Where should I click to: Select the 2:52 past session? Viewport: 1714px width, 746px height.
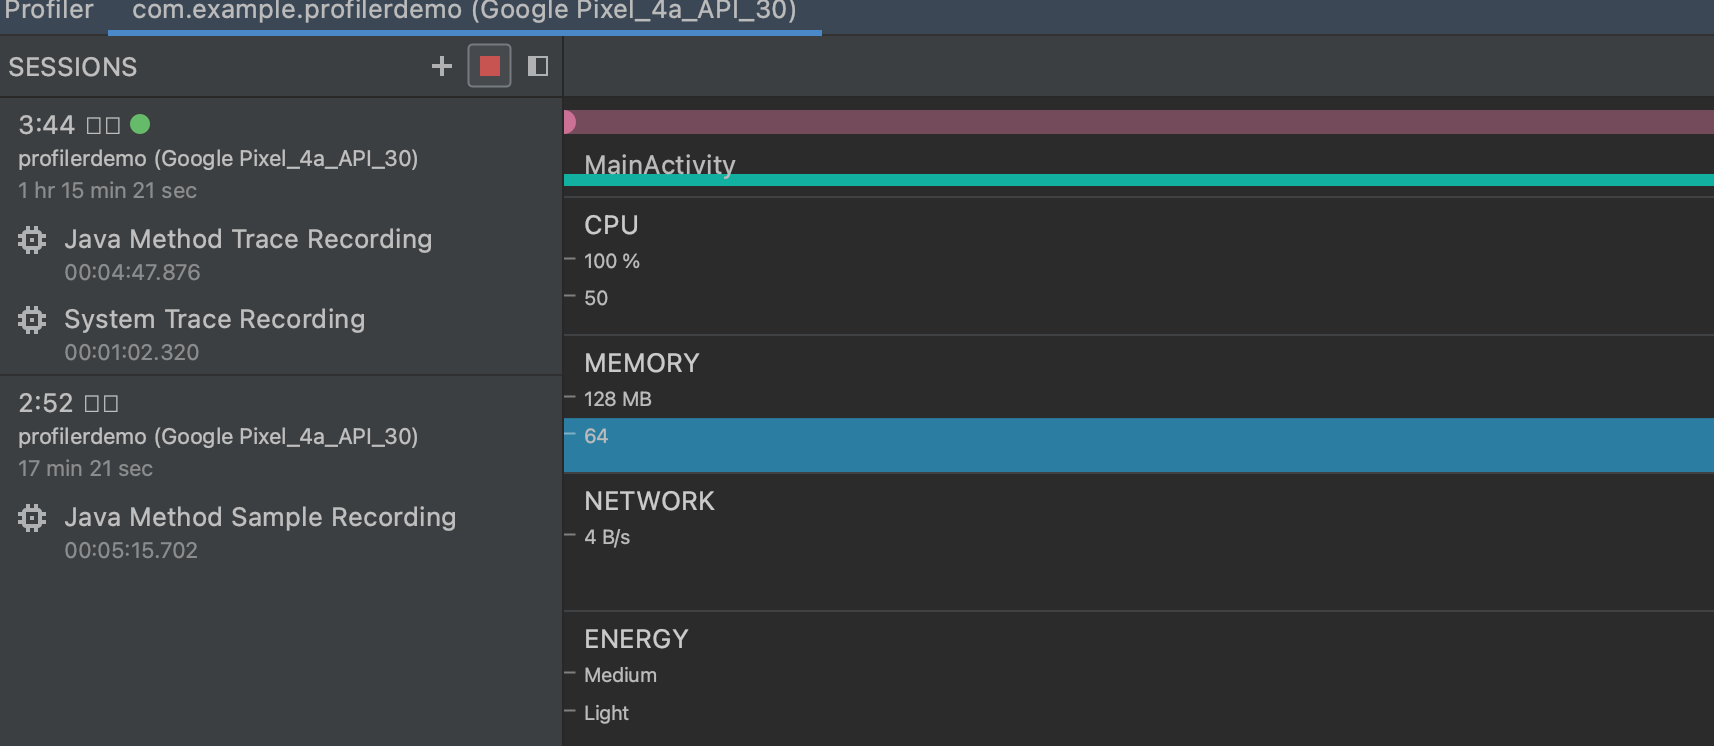[x=281, y=435]
